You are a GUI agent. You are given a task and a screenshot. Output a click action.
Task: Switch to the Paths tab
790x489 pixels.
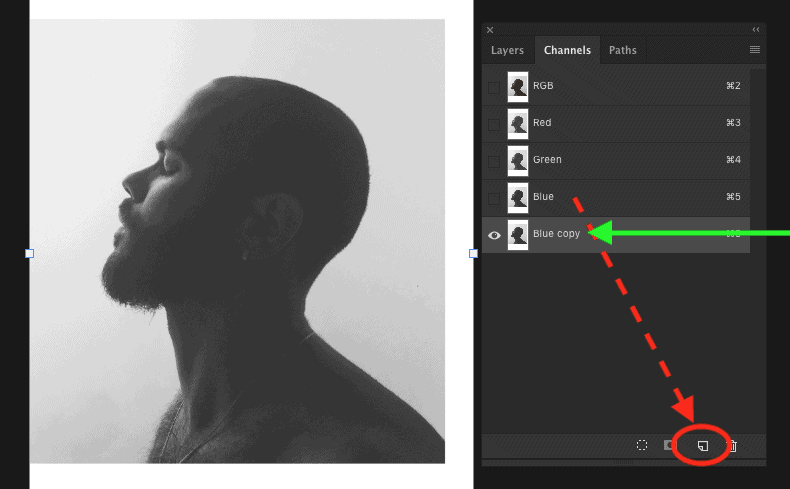tap(623, 50)
